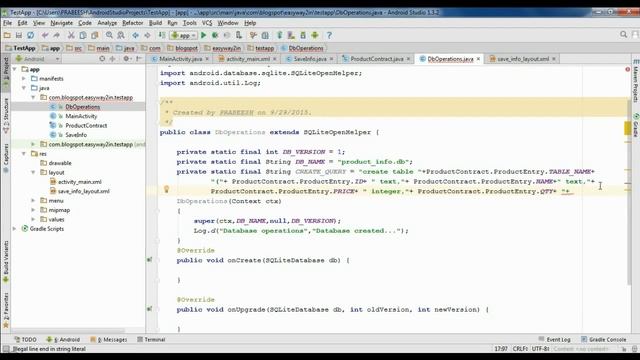Image resolution: width=640 pixels, height=360 pixels.
Task: Open the File menu
Action: coord(8,23)
